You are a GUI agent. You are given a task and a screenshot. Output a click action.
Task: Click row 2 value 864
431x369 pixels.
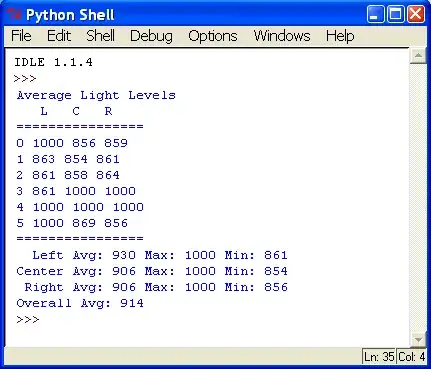click(x=108, y=175)
